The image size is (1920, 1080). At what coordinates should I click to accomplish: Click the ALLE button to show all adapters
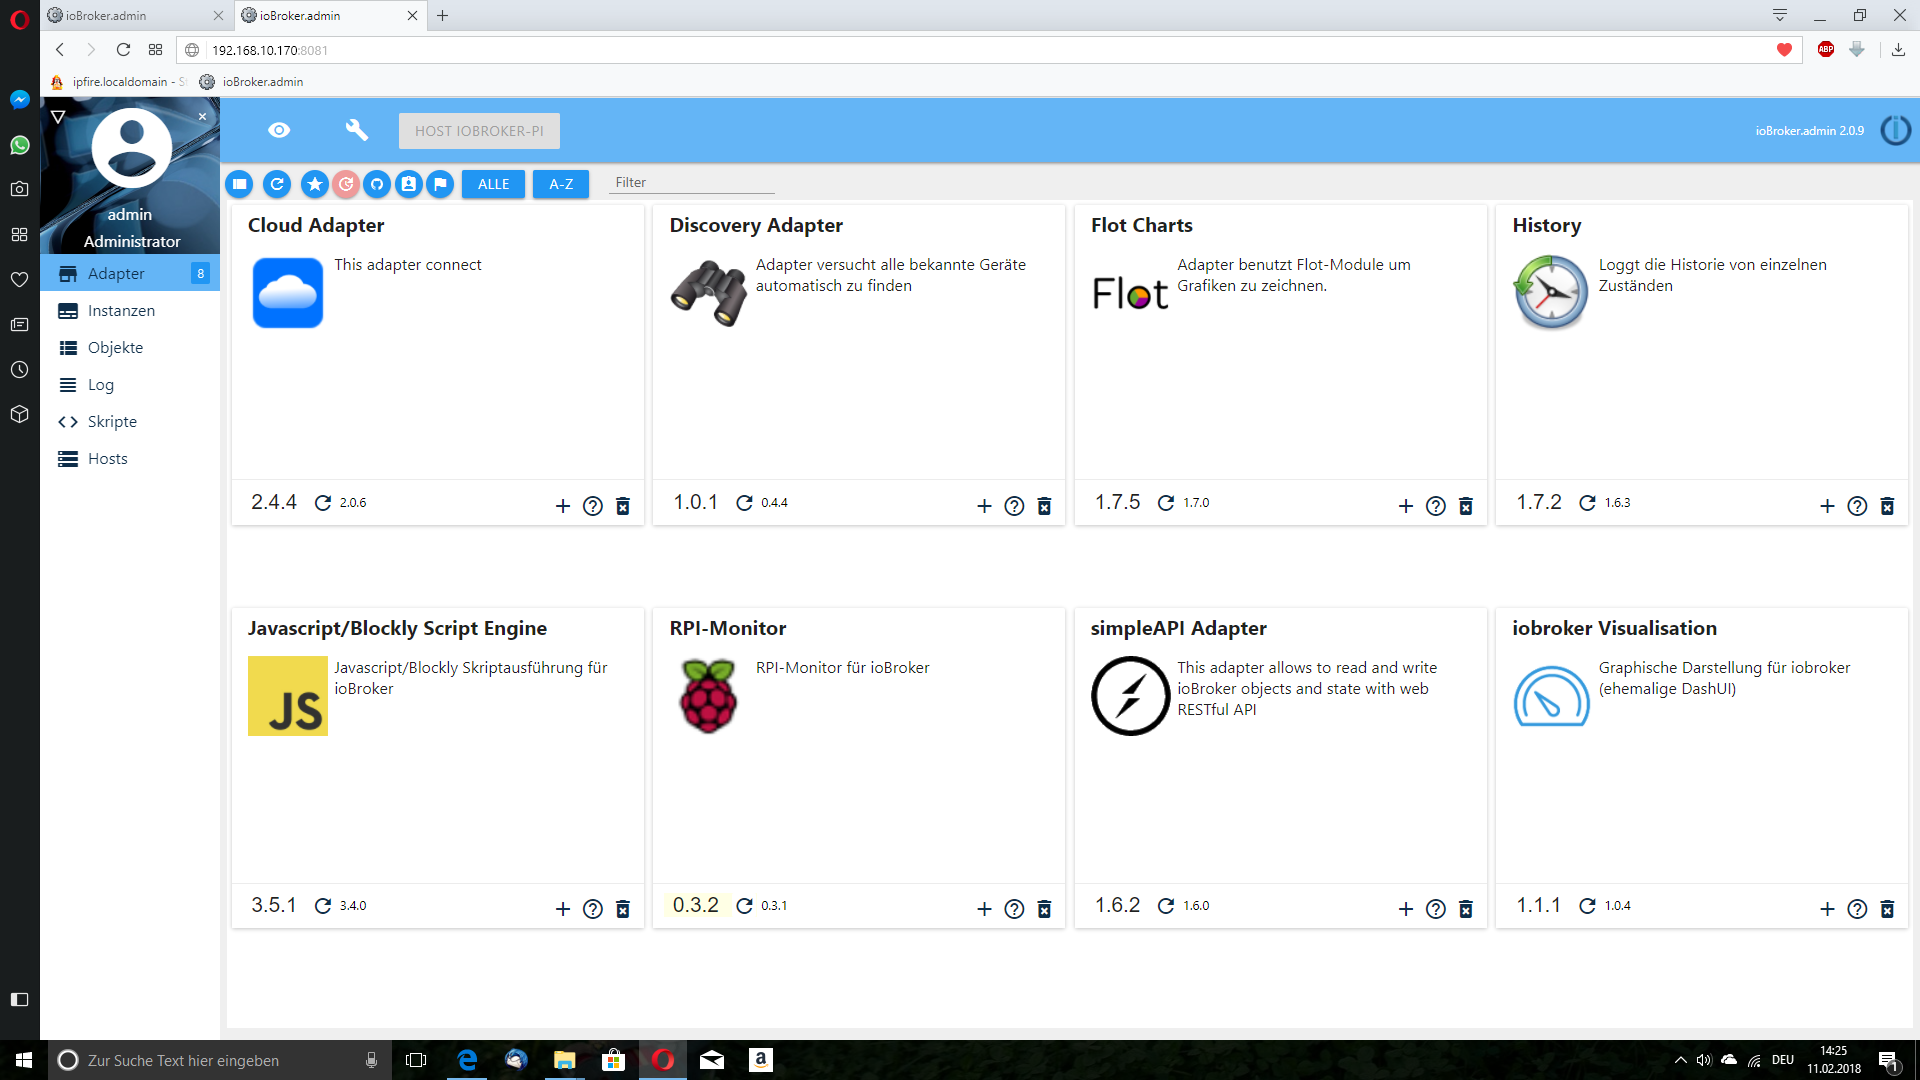(x=493, y=184)
